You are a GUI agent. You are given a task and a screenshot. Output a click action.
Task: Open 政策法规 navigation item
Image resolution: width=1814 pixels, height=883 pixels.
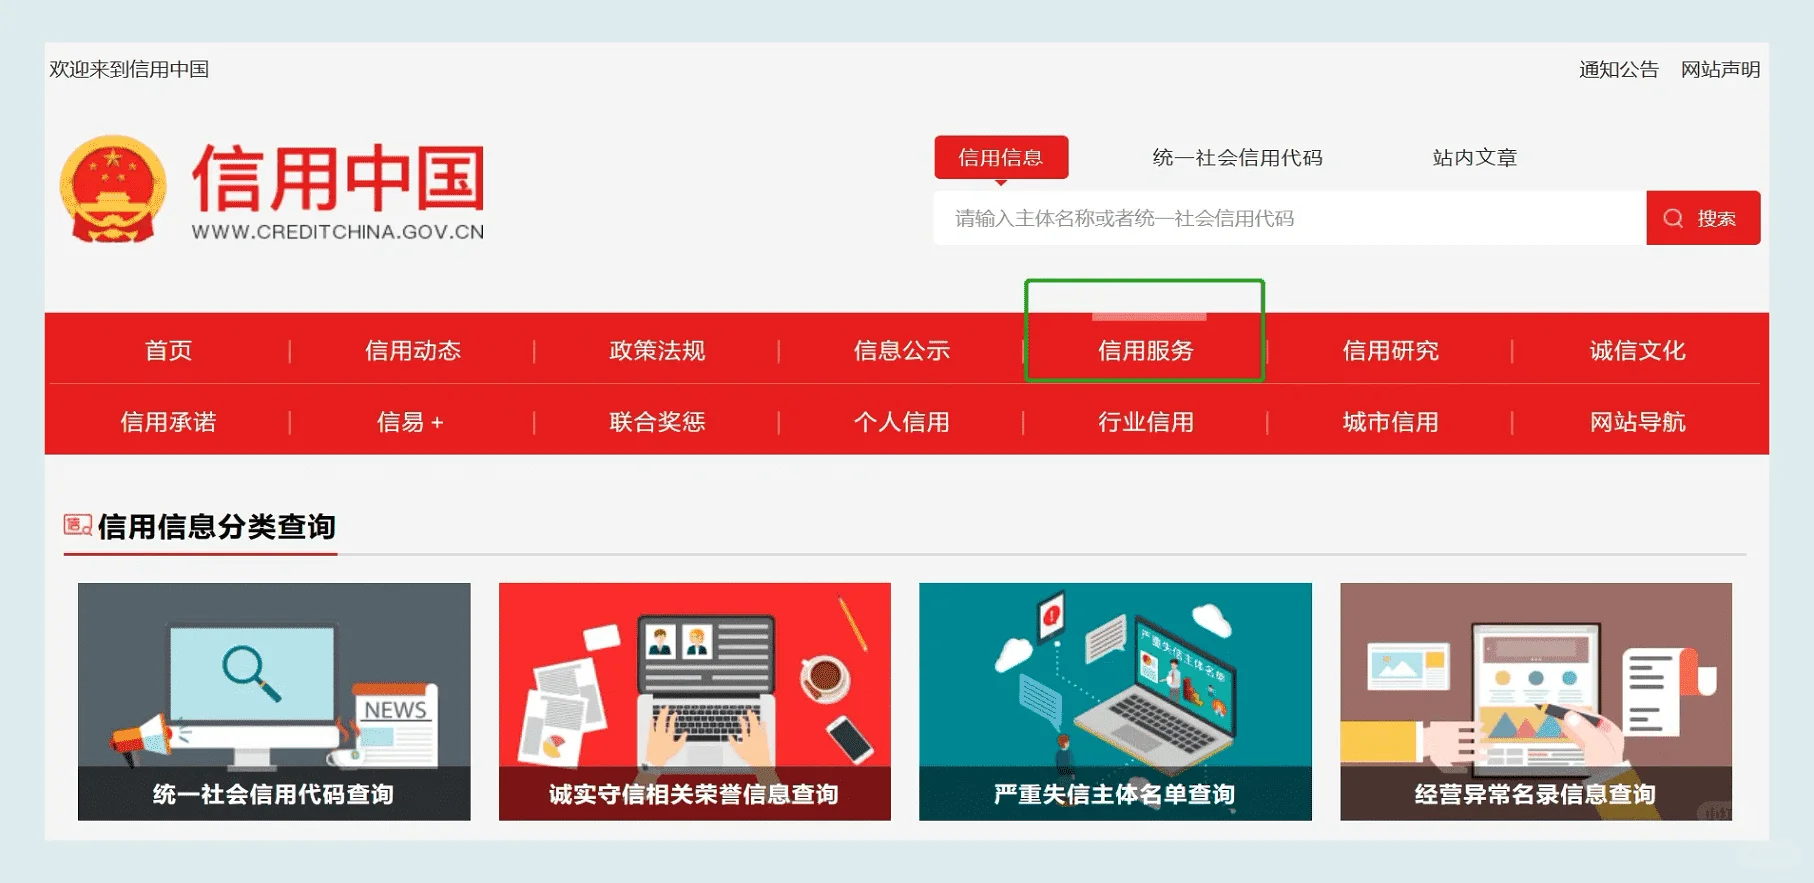tap(657, 350)
